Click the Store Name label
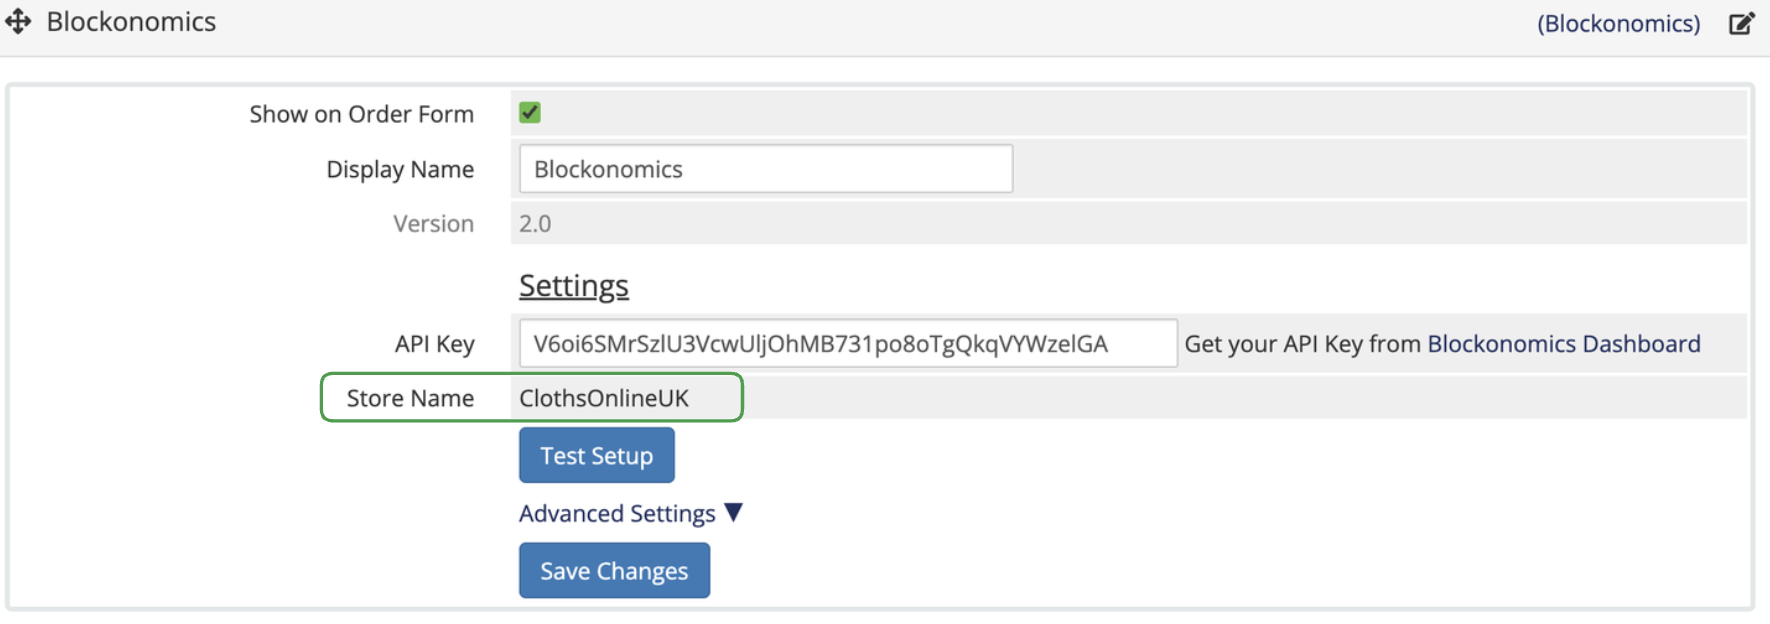Image resolution: width=1770 pixels, height=624 pixels. click(410, 398)
